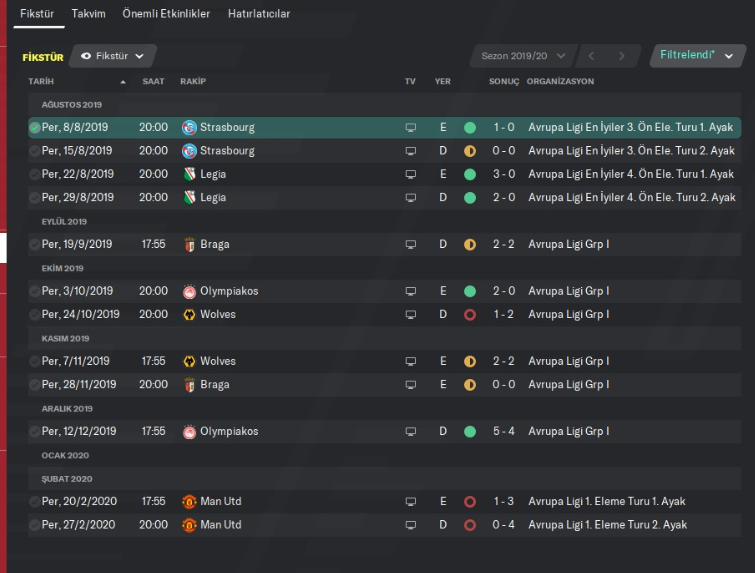Sort fixtures by the Tarih column header
755x573 pixels.
click(42, 81)
